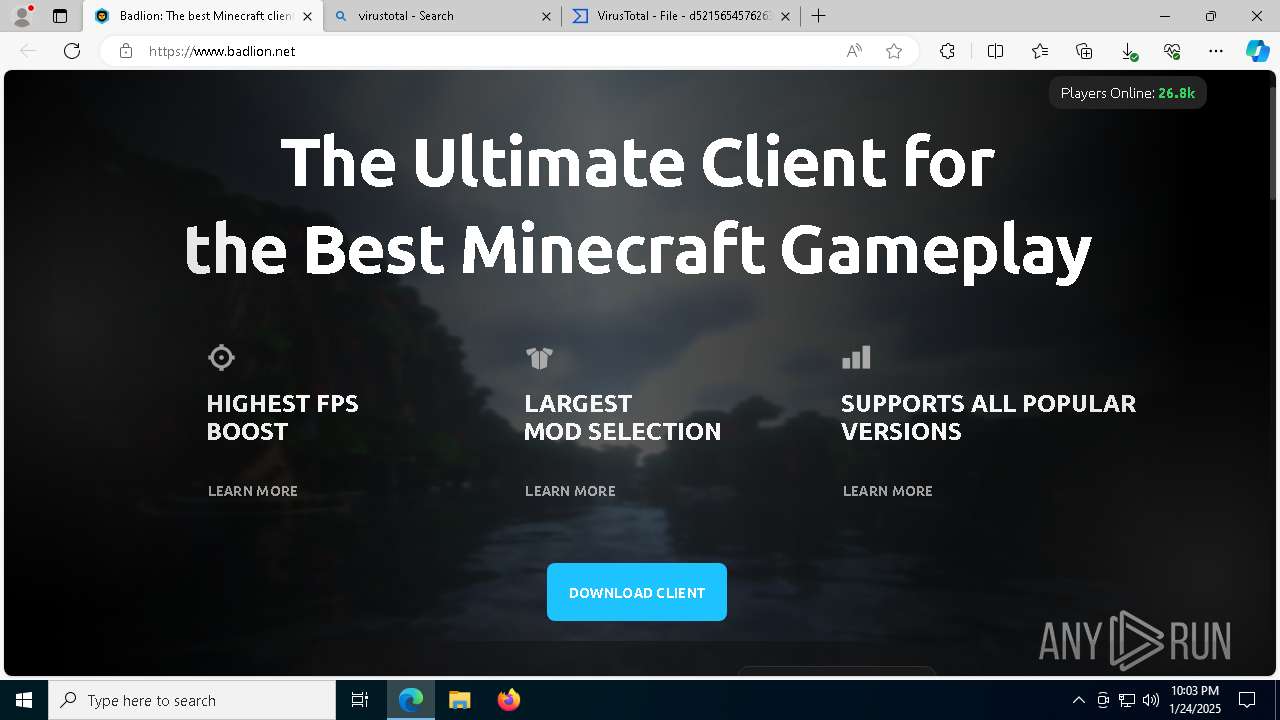Image resolution: width=1280 pixels, height=720 pixels.
Task: Open the Extensions puzzle icon
Action: [x=947, y=51]
